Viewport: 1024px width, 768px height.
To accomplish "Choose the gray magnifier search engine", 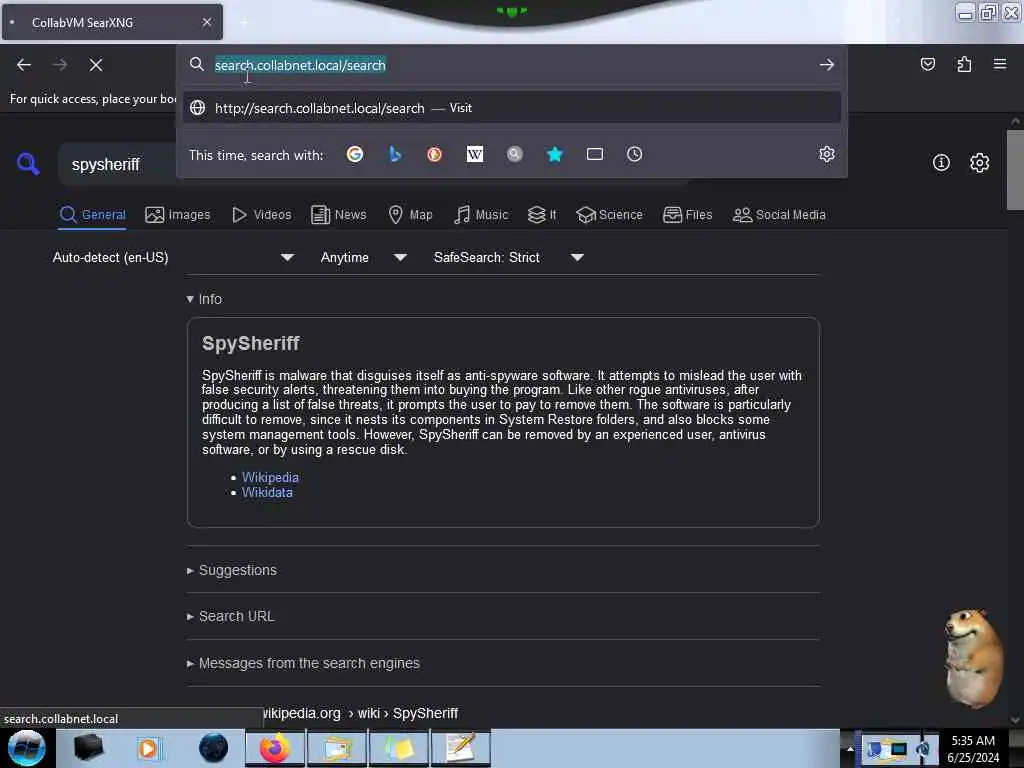I will tap(515, 154).
